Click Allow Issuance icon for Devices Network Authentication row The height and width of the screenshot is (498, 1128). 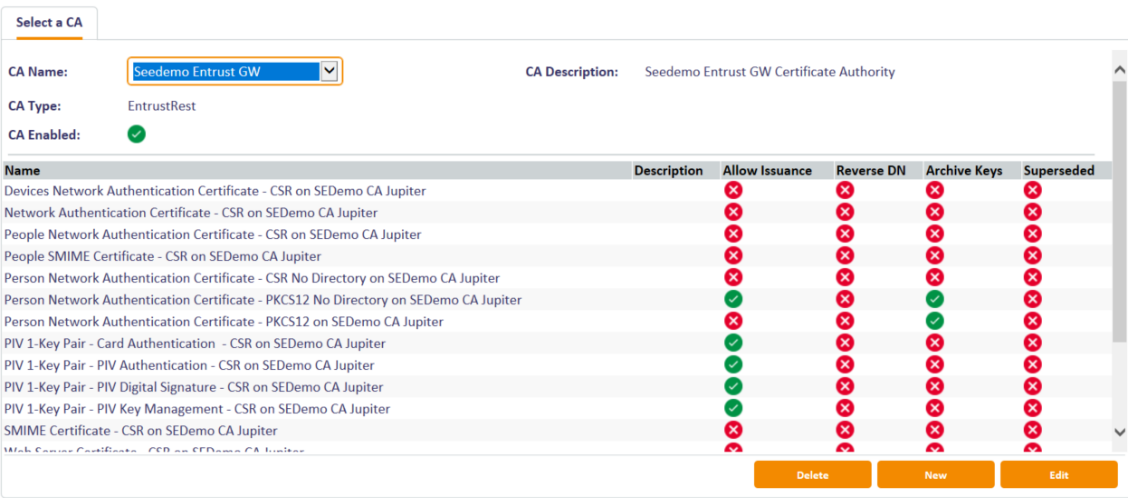(733, 190)
